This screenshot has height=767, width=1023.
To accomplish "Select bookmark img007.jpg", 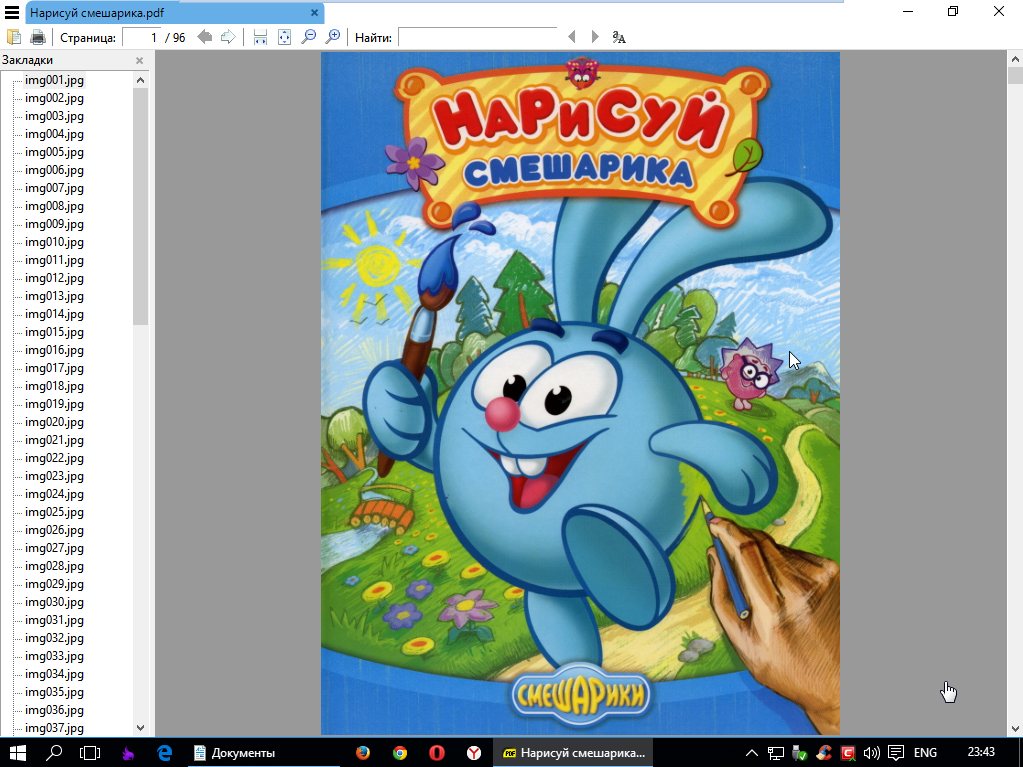I will [54, 188].
